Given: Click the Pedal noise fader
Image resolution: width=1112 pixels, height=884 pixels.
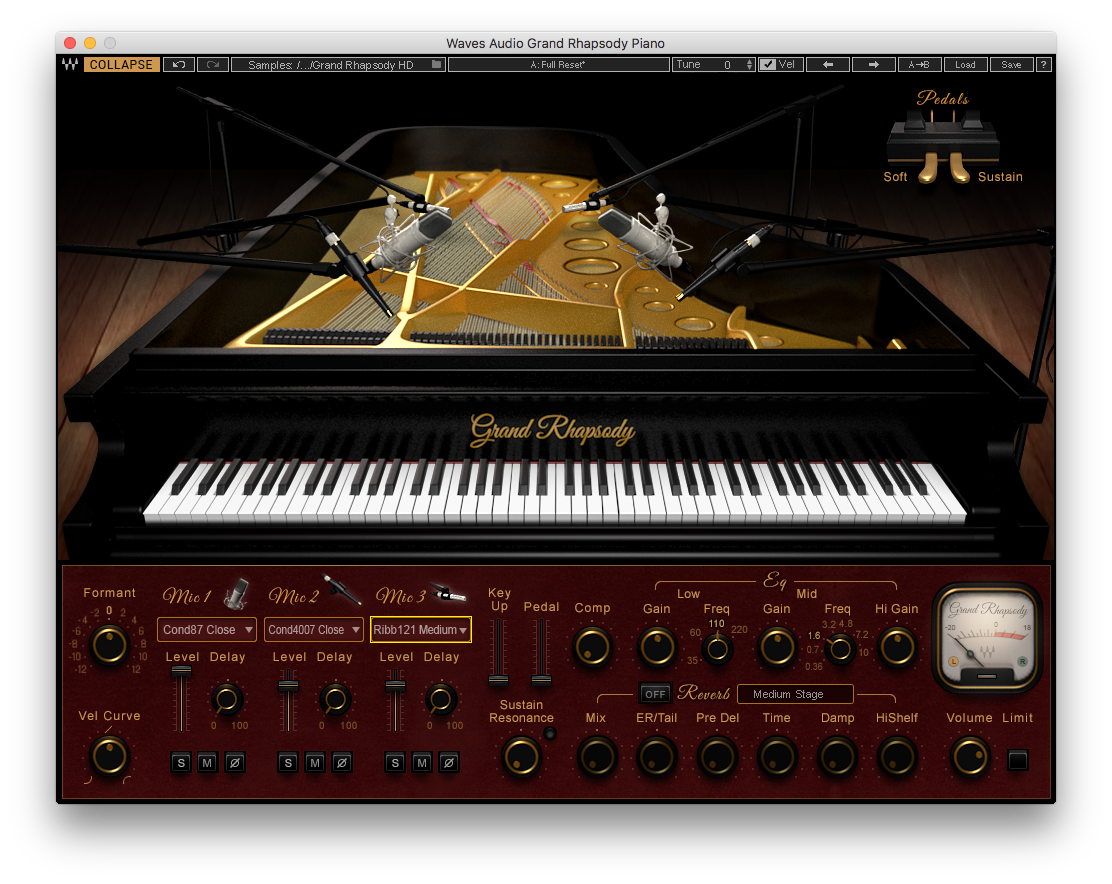Looking at the screenshot, I should coord(541,681).
